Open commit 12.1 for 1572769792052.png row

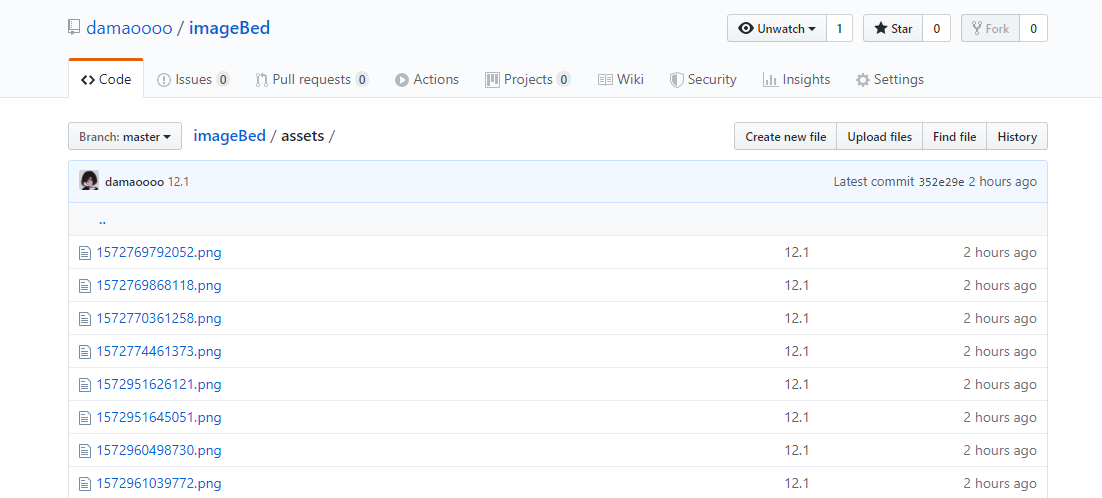tap(796, 252)
